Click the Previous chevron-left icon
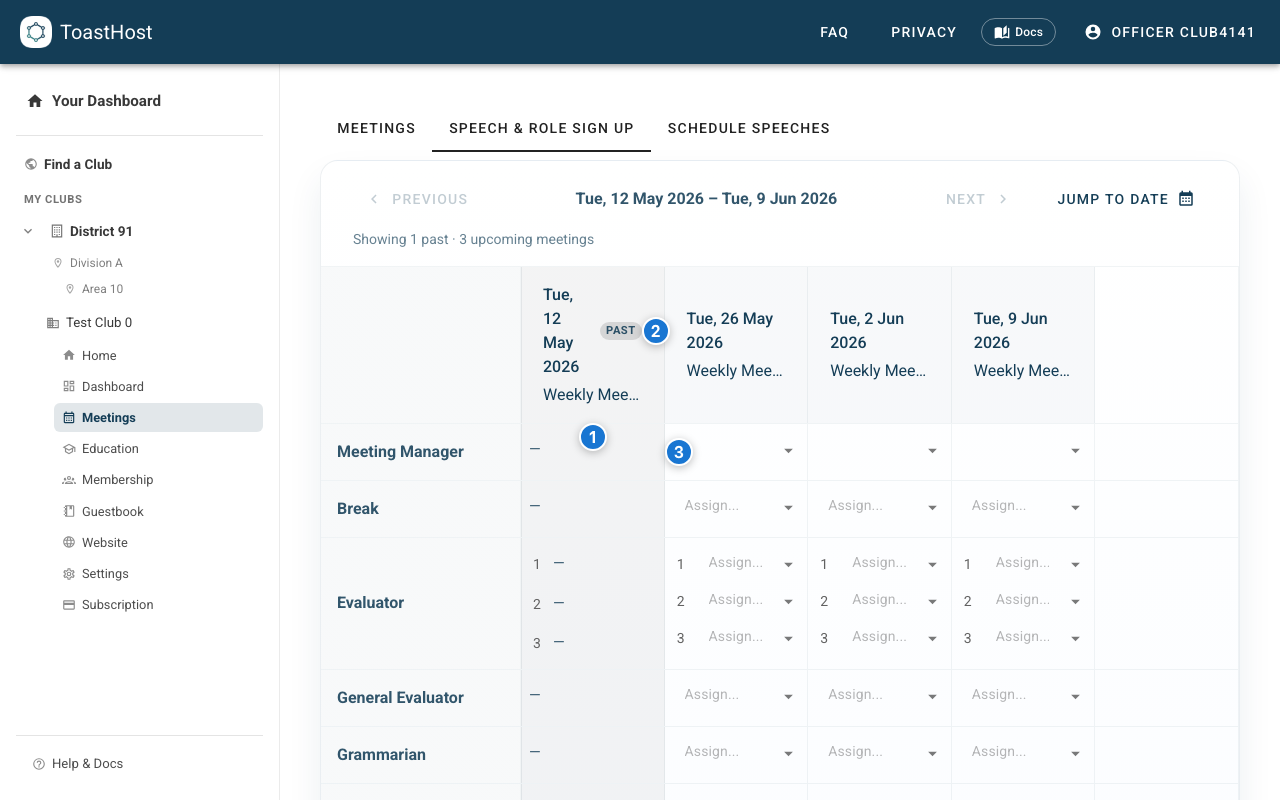The height and width of the screenshot is (800, 1280). click(374, 199)
